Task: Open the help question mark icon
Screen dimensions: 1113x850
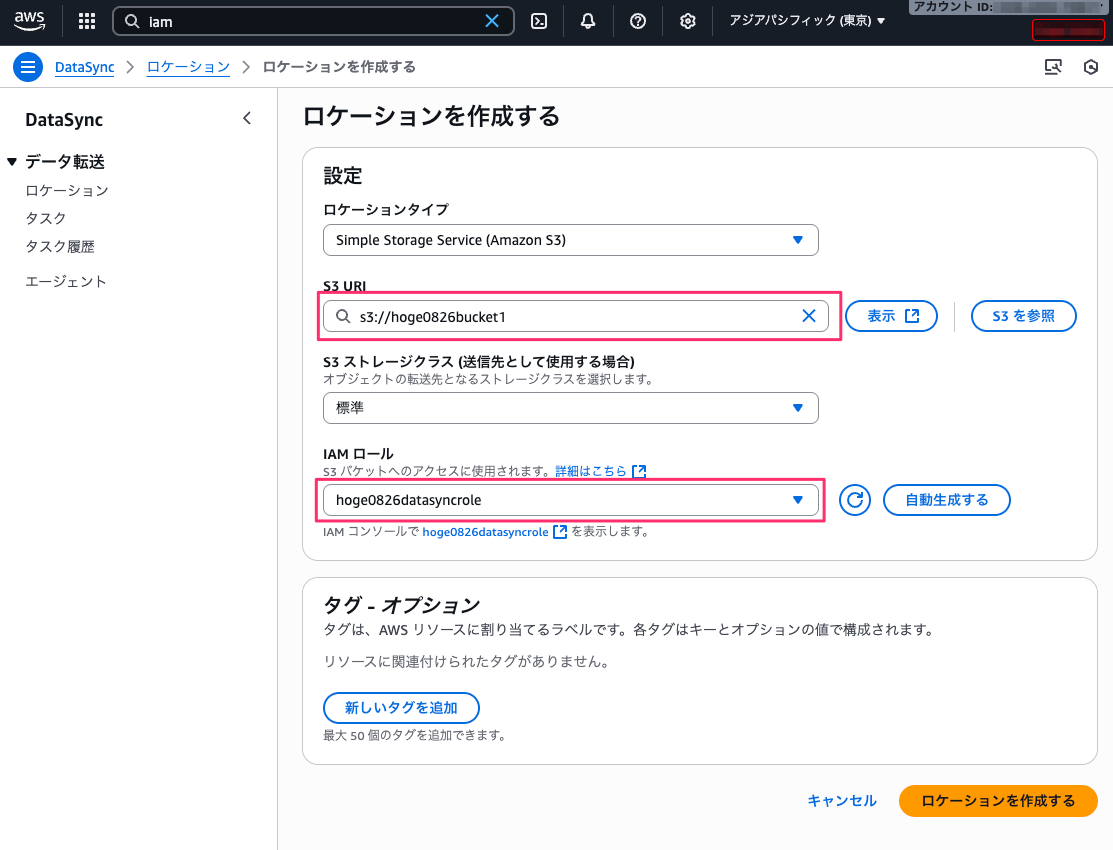Action: tap(637, 21)
